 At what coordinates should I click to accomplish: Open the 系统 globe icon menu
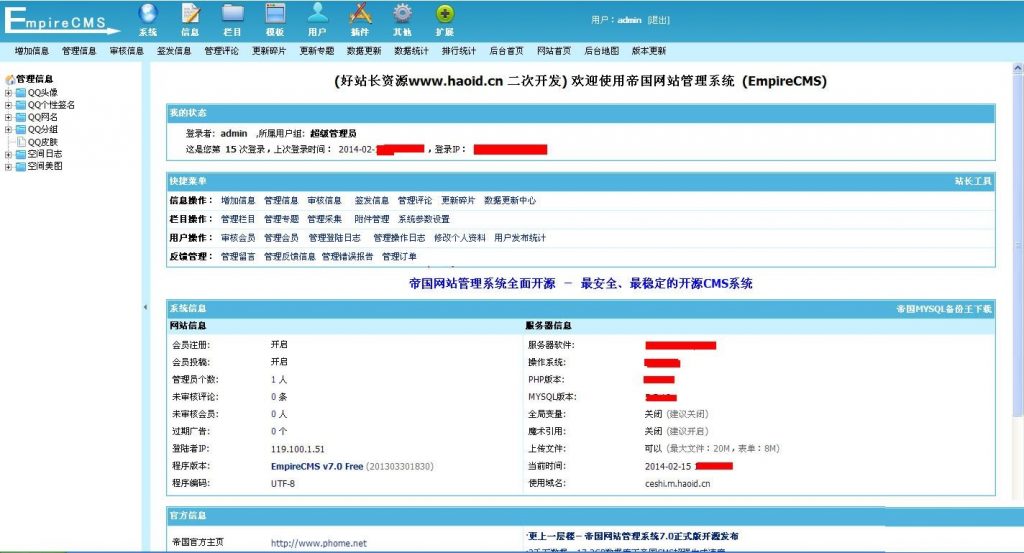coord(148,20)
